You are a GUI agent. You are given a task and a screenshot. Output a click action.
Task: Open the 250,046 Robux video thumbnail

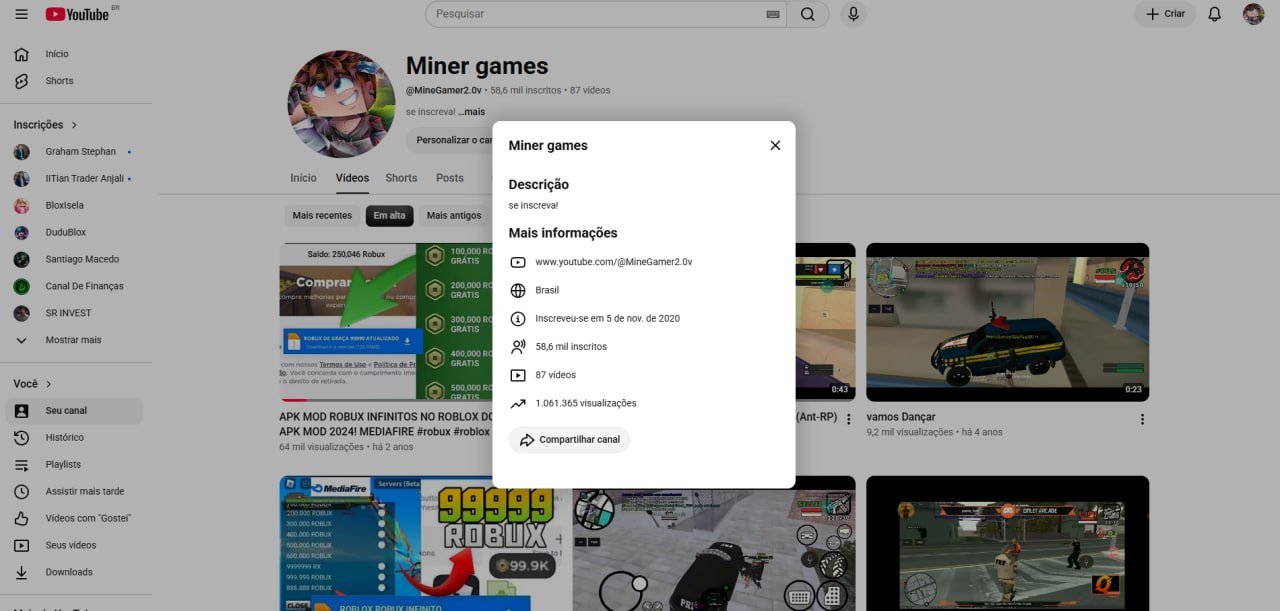click(x=386, y=322)
